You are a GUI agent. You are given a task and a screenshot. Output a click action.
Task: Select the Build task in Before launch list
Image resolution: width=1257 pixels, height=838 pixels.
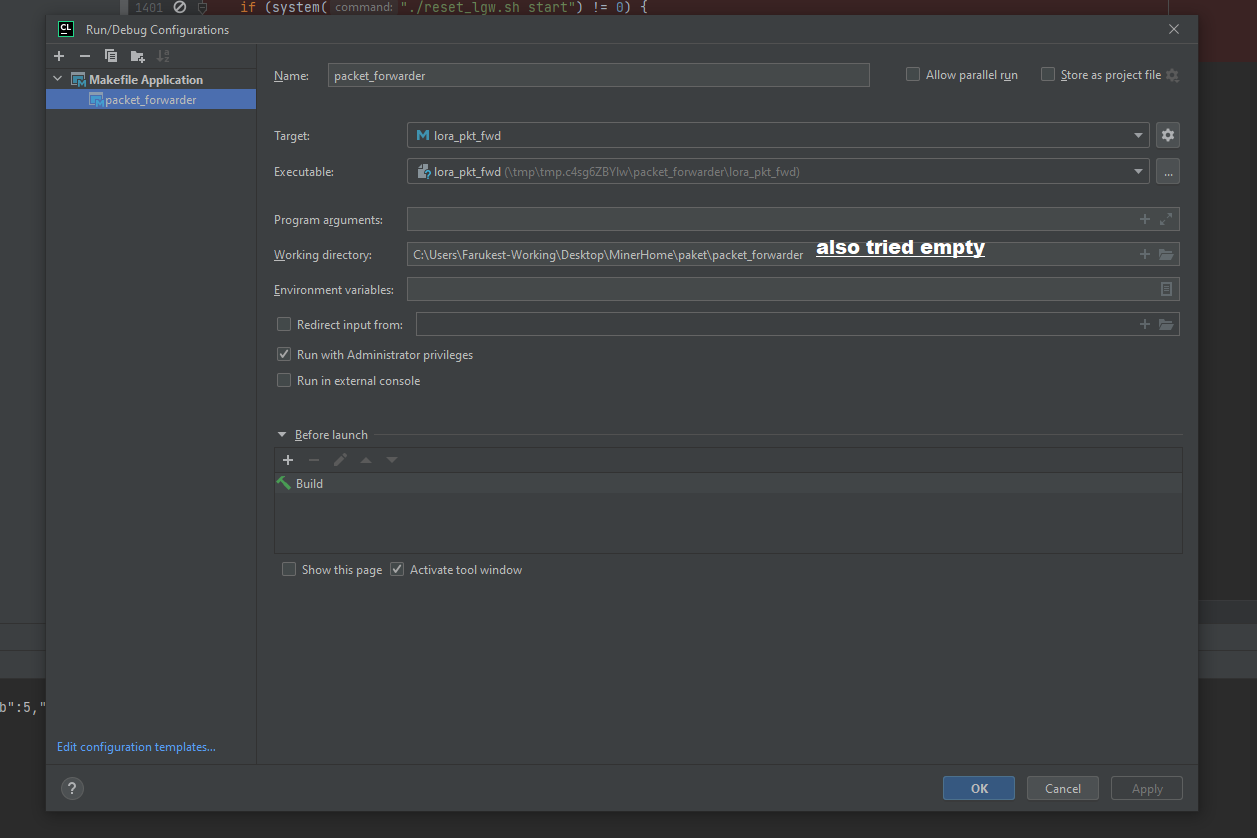(x=728, y=483)
